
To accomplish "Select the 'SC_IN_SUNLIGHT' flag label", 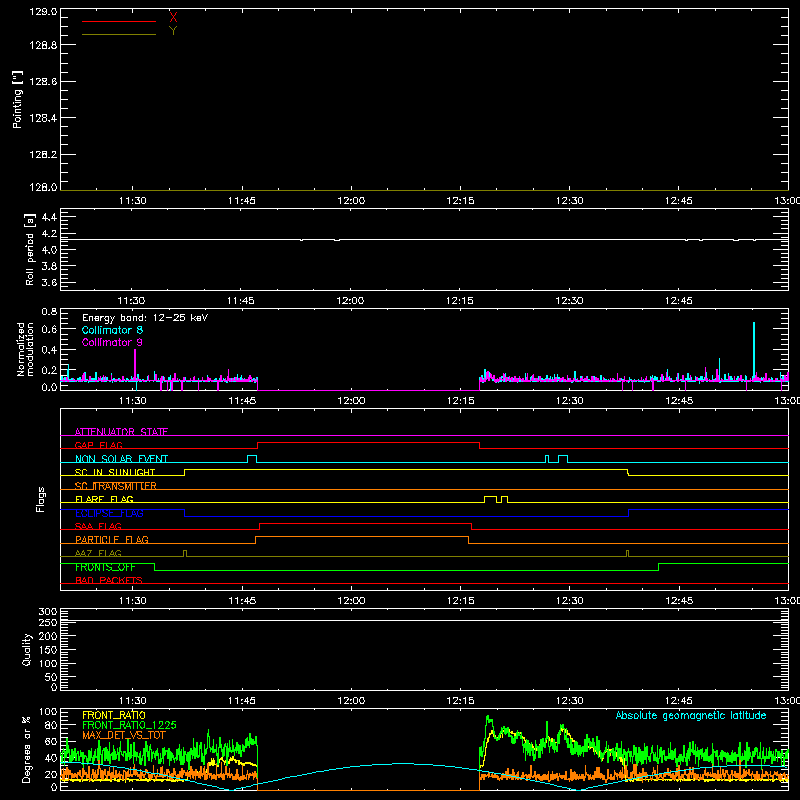I will [115, 472].
